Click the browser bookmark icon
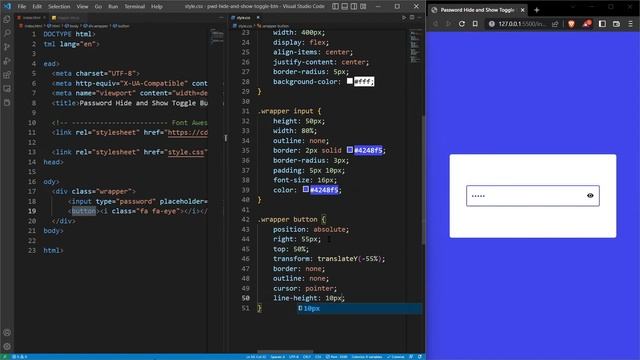Viewport: 640px width, 360px height. coord(475,24)
